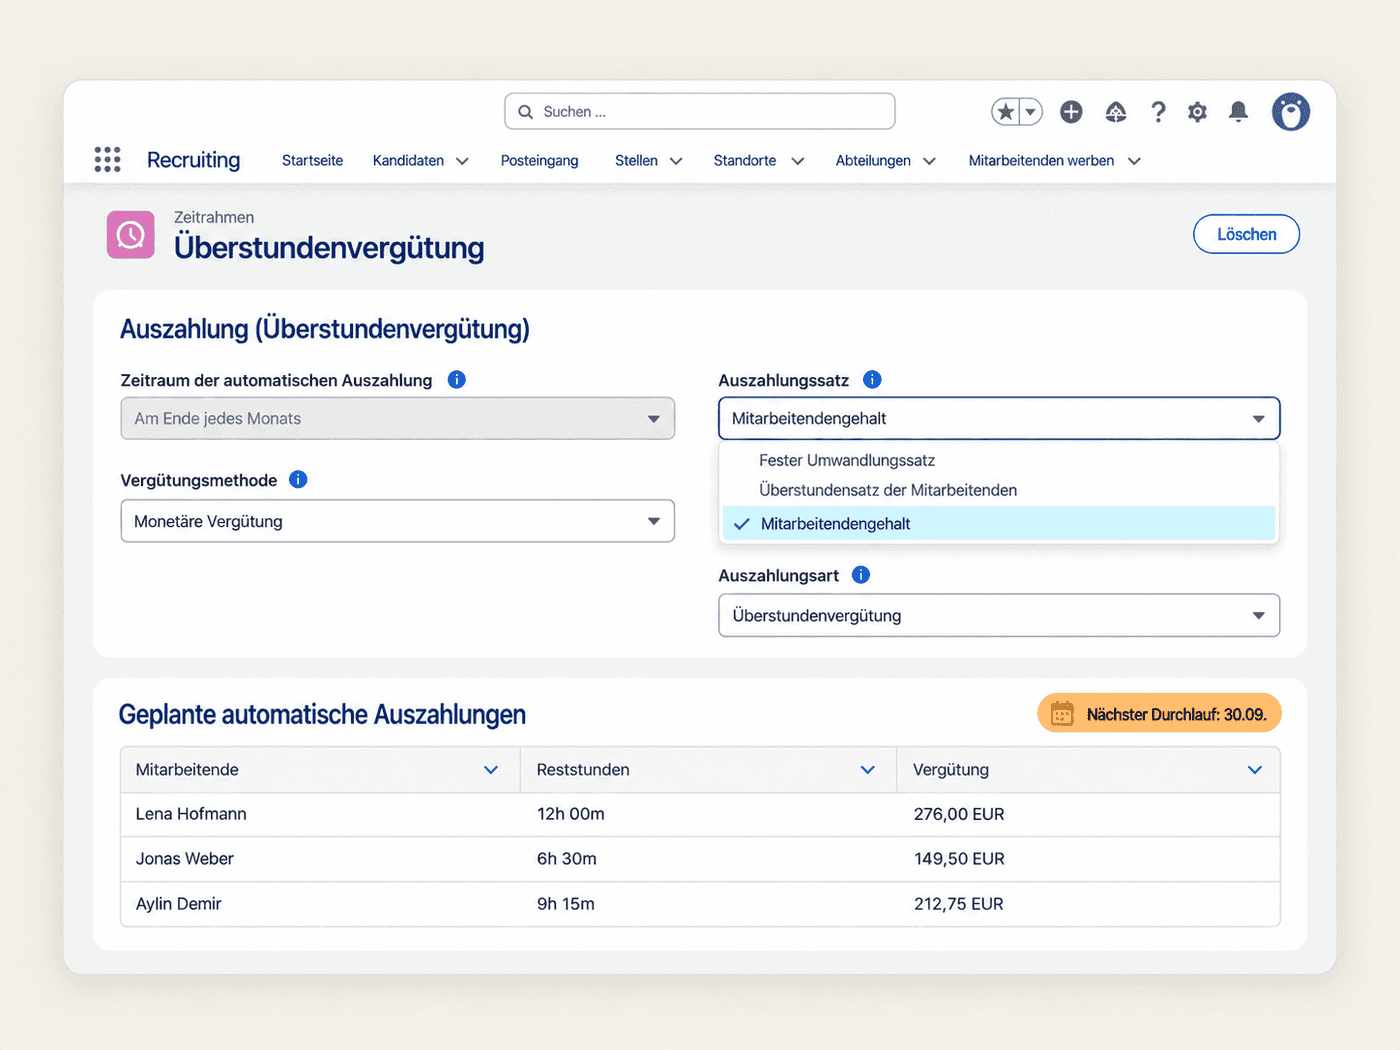
Task: Go to the Startseite tab
Action: 312,161
